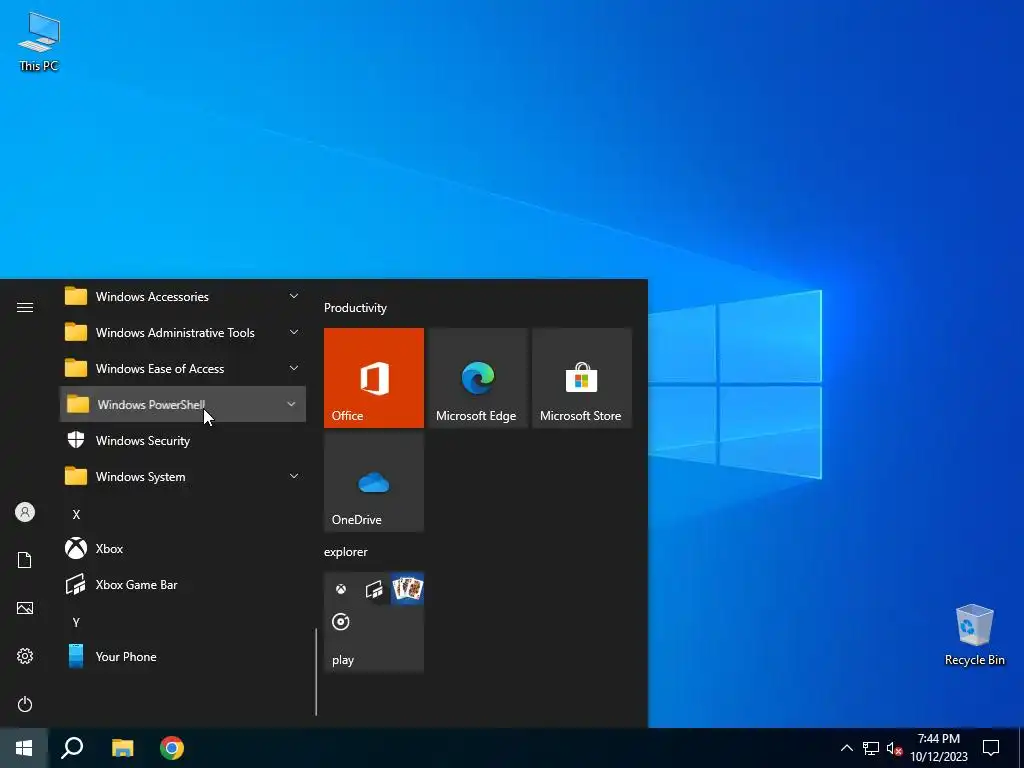The width and height of the screenshot is (1024, 768).
Task: Click the Game Bar icon in play folder
Action: [x=374, y=590]
